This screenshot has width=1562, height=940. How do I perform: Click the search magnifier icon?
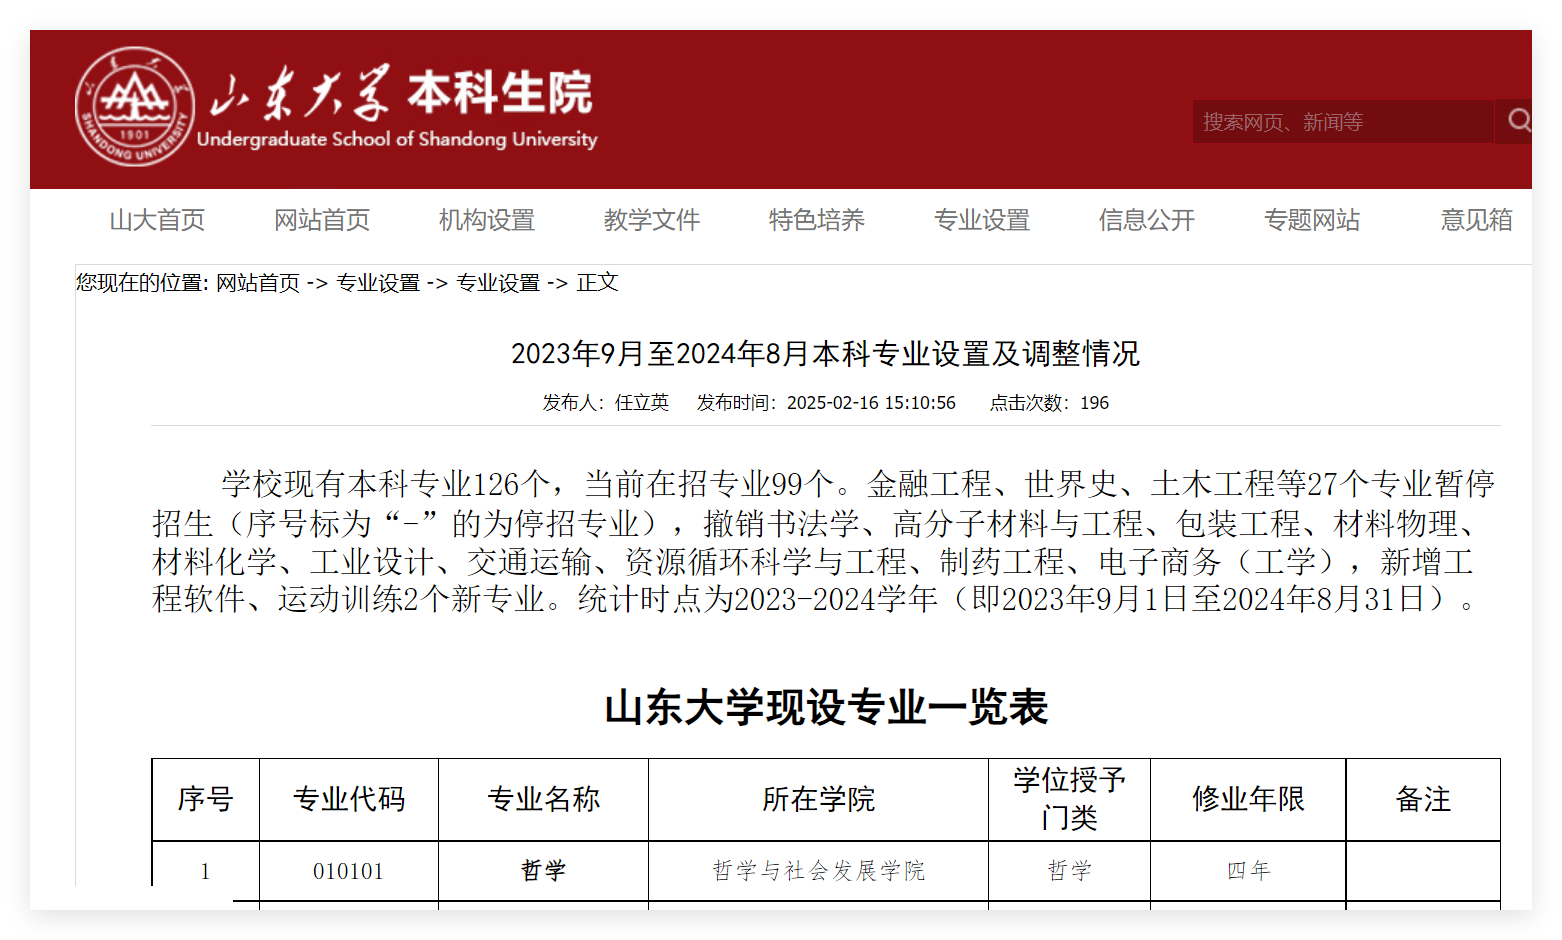1517,121
